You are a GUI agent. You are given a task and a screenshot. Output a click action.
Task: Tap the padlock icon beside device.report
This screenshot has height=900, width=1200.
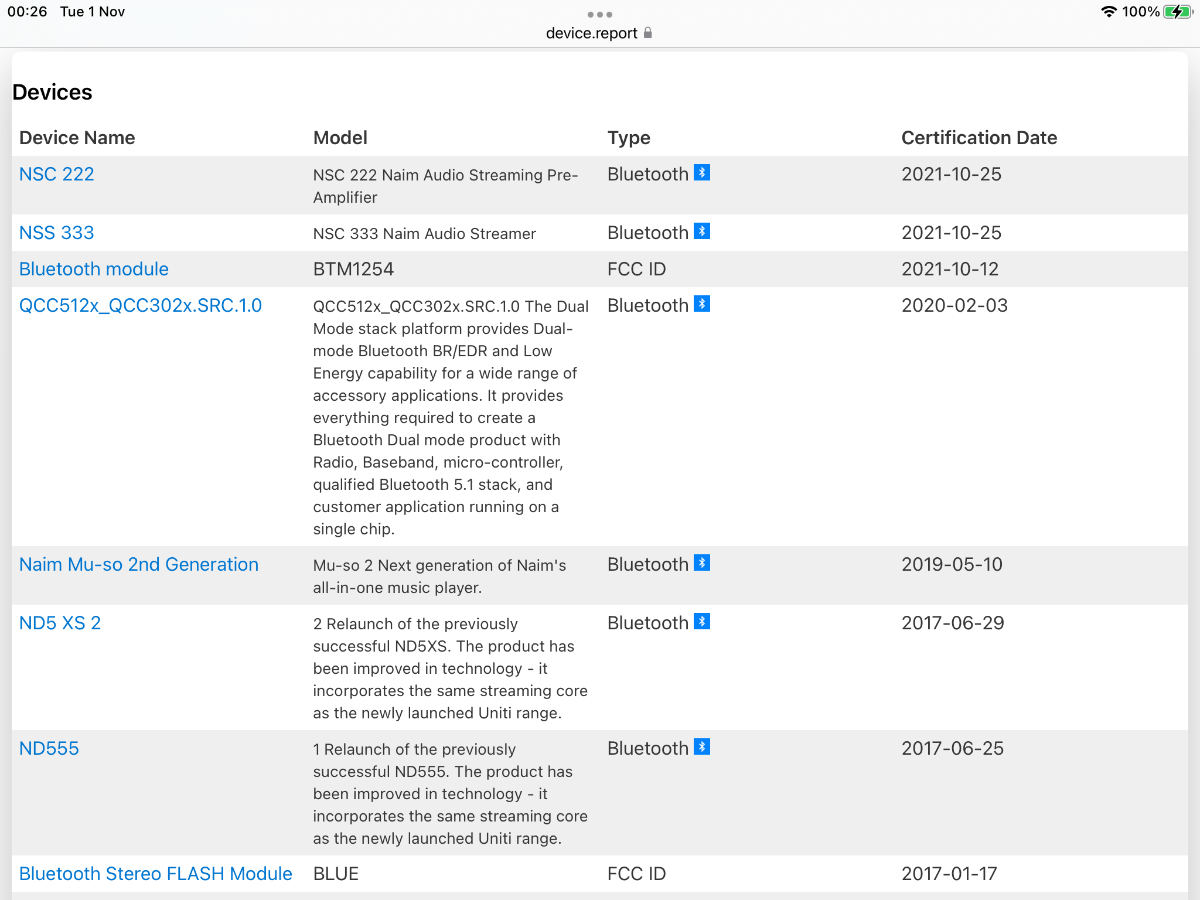648,33
